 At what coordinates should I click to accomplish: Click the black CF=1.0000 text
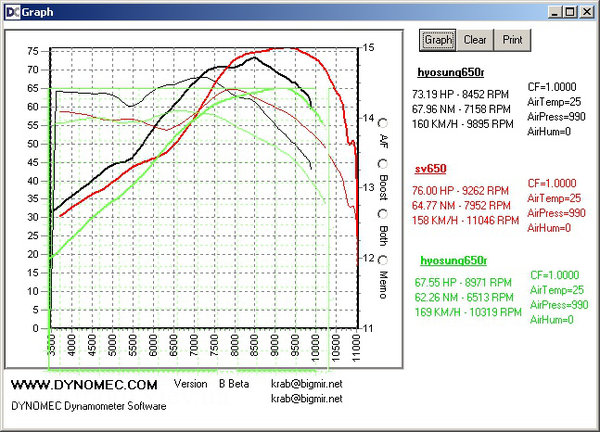click(552, 87)
